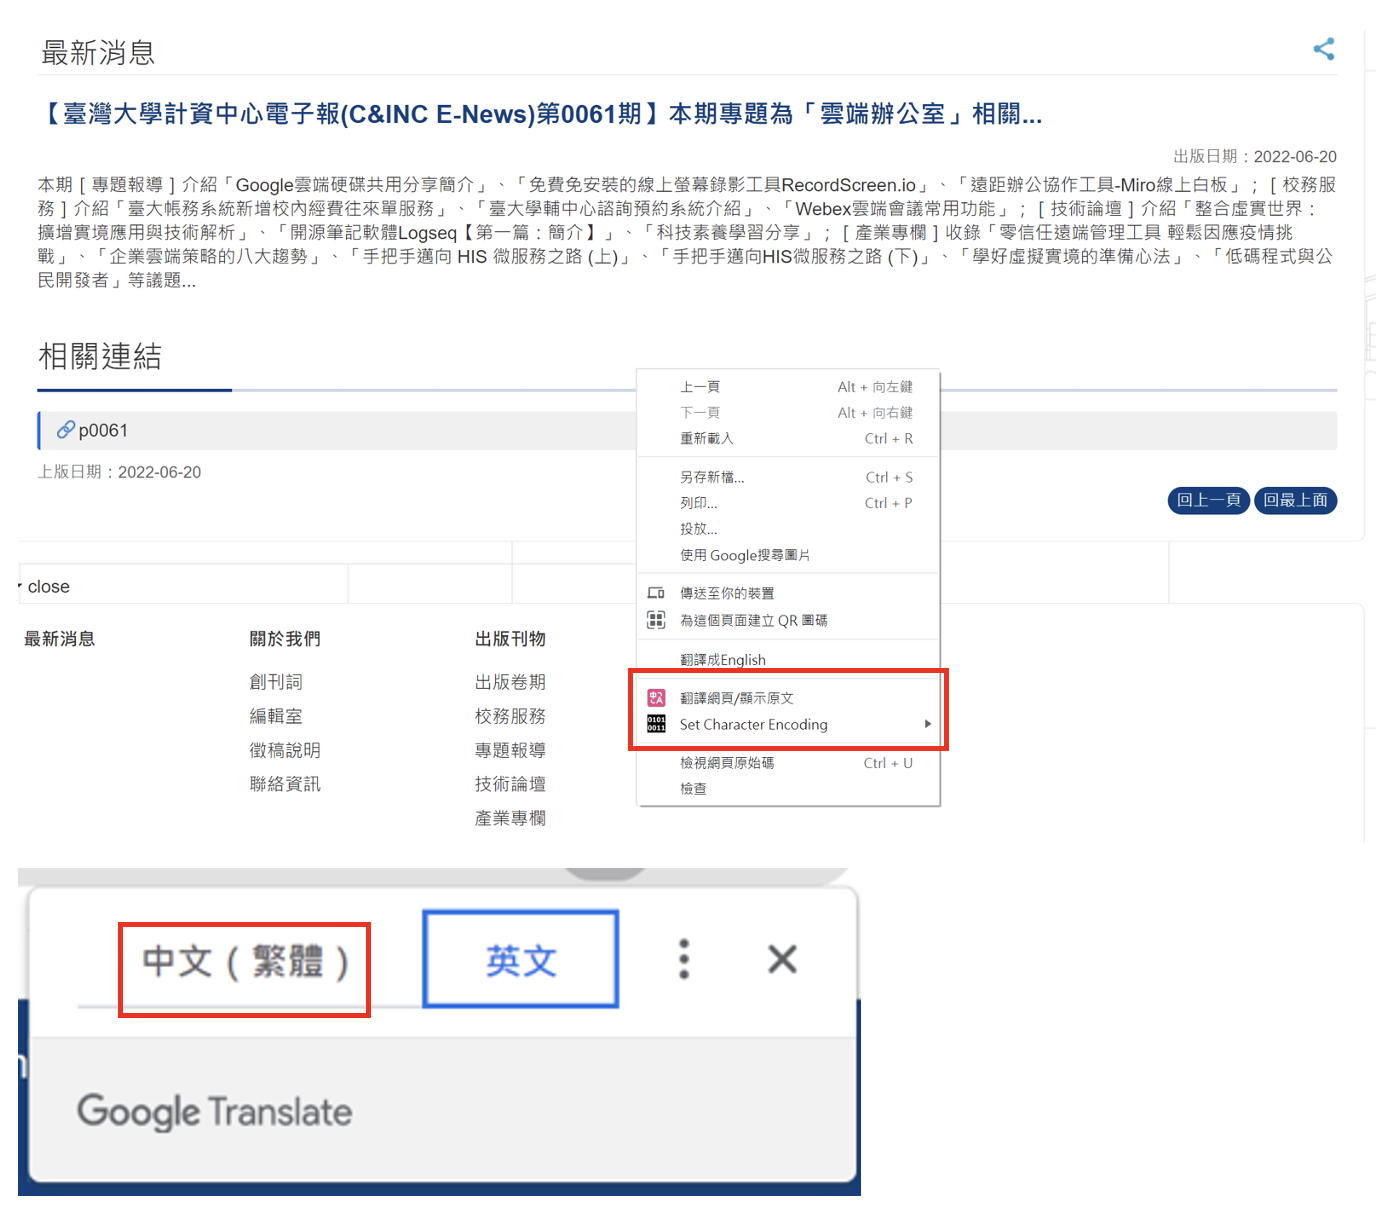Click the QR code icon in menu
Image resolution: width=1390 pixels, height=1208 pixels.
tap(656, 620)
